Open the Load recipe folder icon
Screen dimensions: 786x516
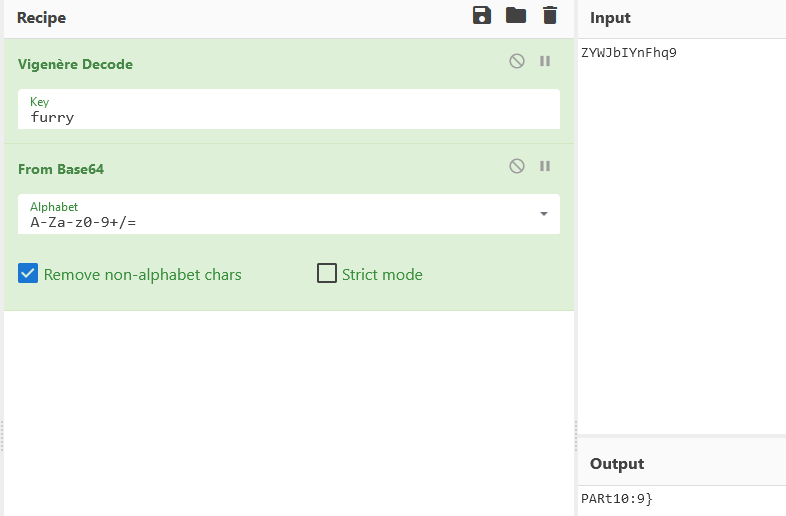coord(516,16)
